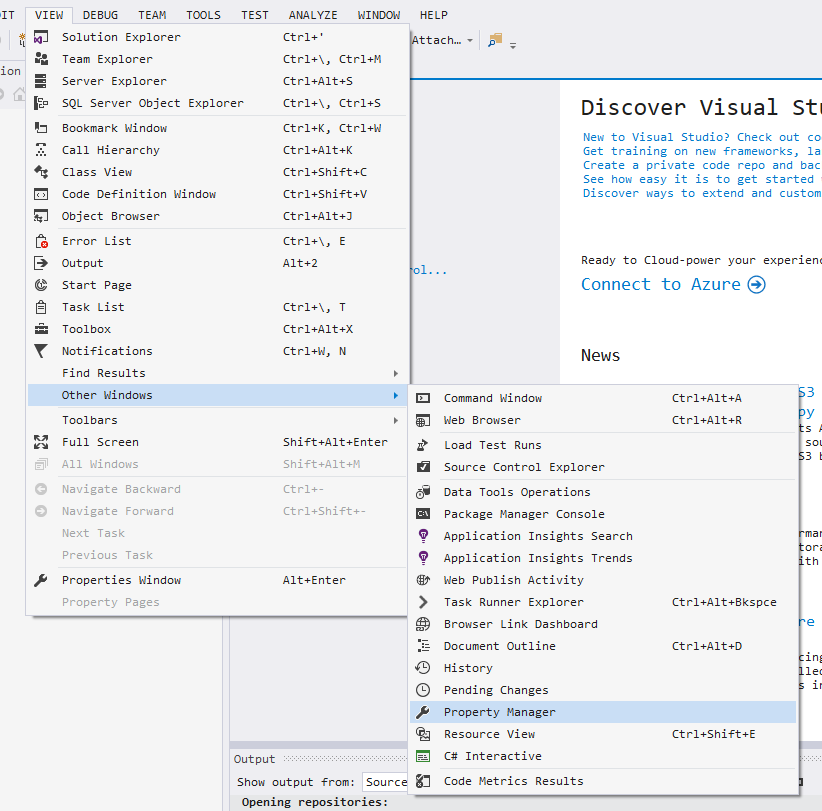This screenshot has height=811, width=822.
Task: Open 'Create a private code repo' link
Action: click(702, 166)
